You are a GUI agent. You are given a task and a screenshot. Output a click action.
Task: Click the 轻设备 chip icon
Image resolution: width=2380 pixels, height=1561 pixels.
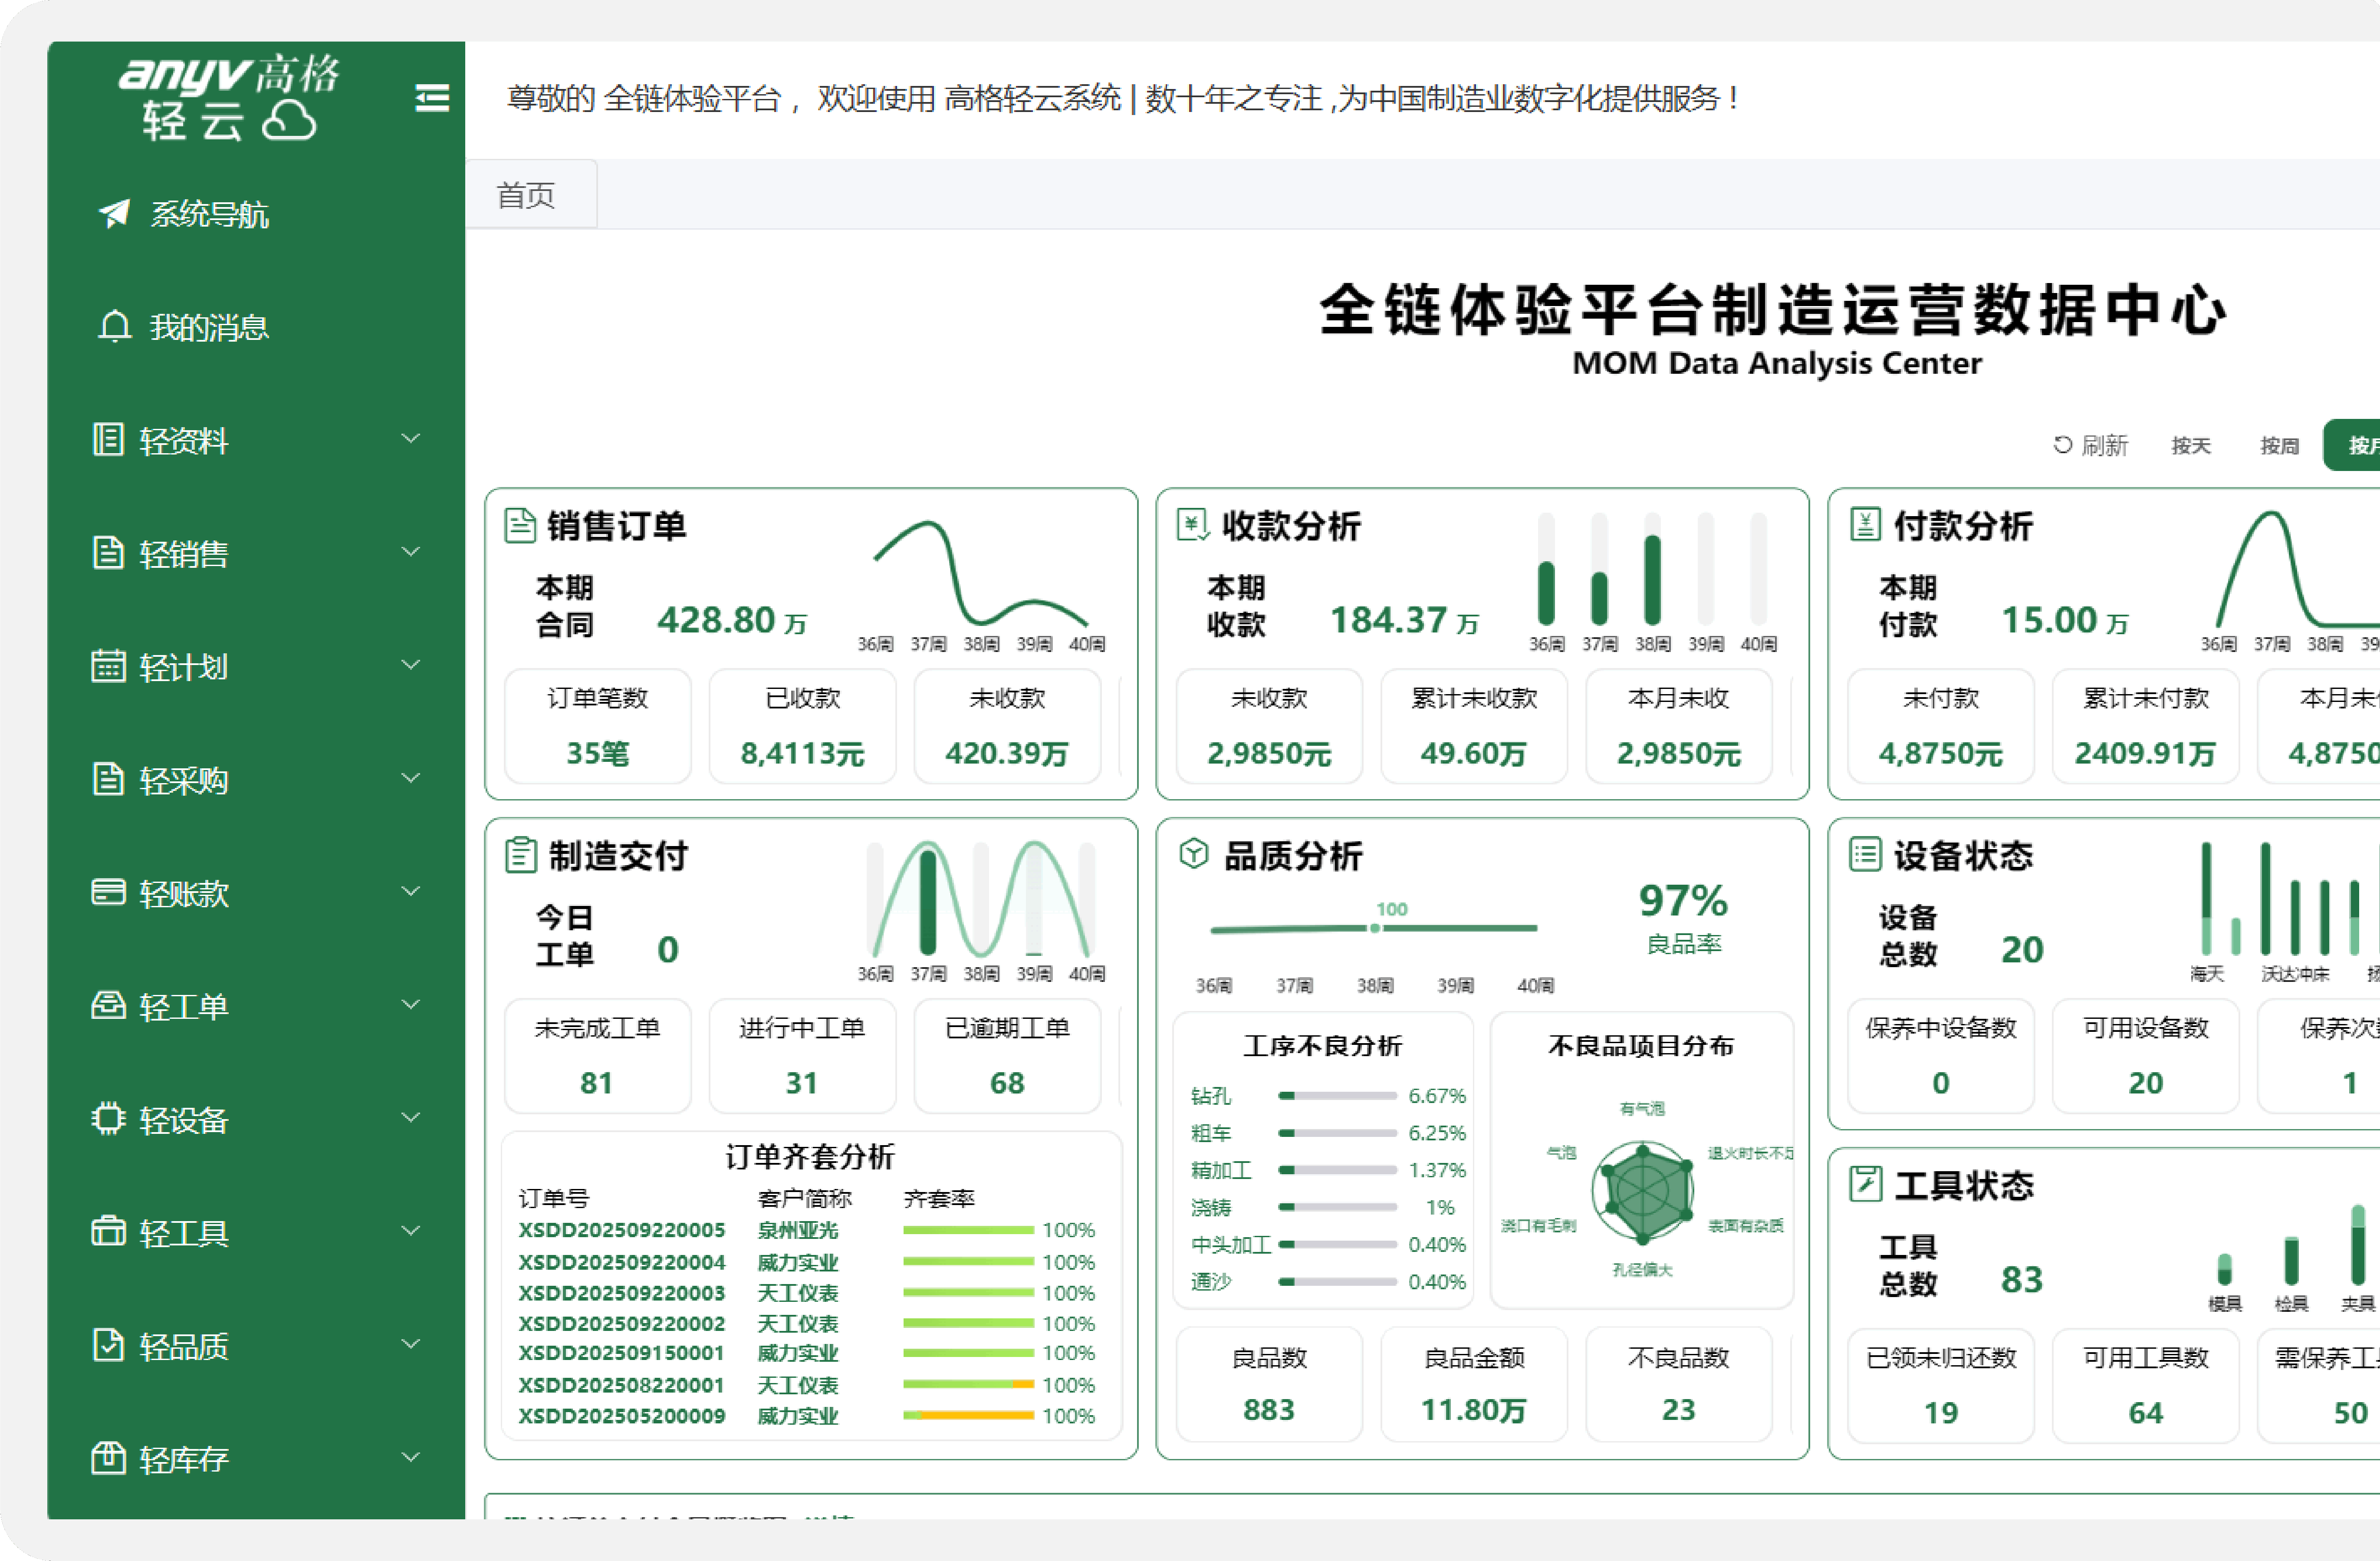tap(108, 1118)
